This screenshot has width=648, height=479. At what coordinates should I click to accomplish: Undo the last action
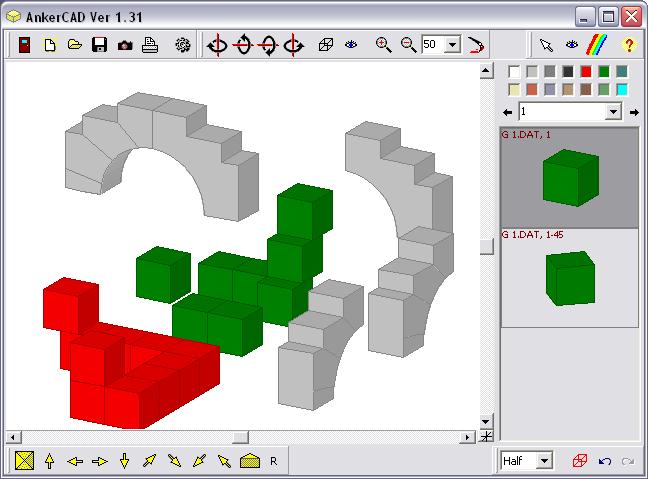point(605,461)
